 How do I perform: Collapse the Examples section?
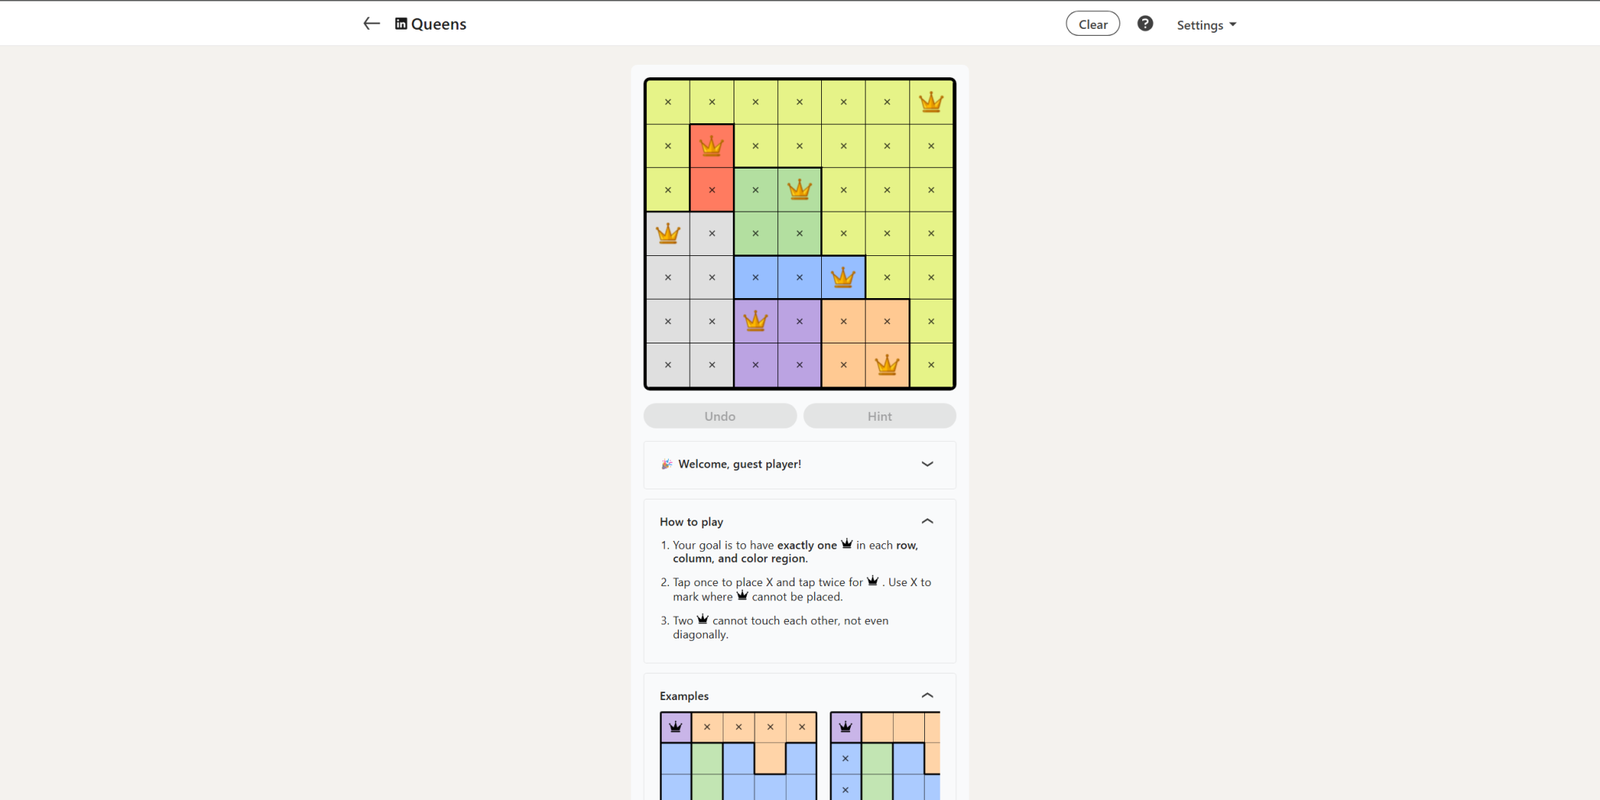point(927,695)
